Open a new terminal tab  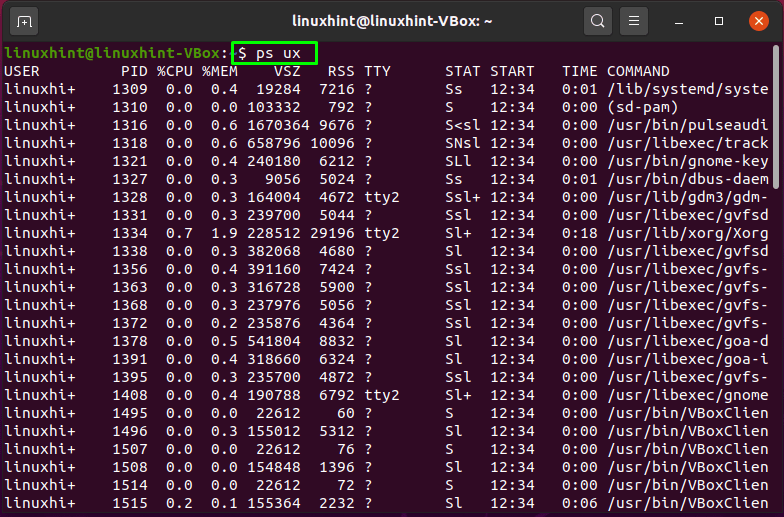pyautogui.click(x=24, y=22)
